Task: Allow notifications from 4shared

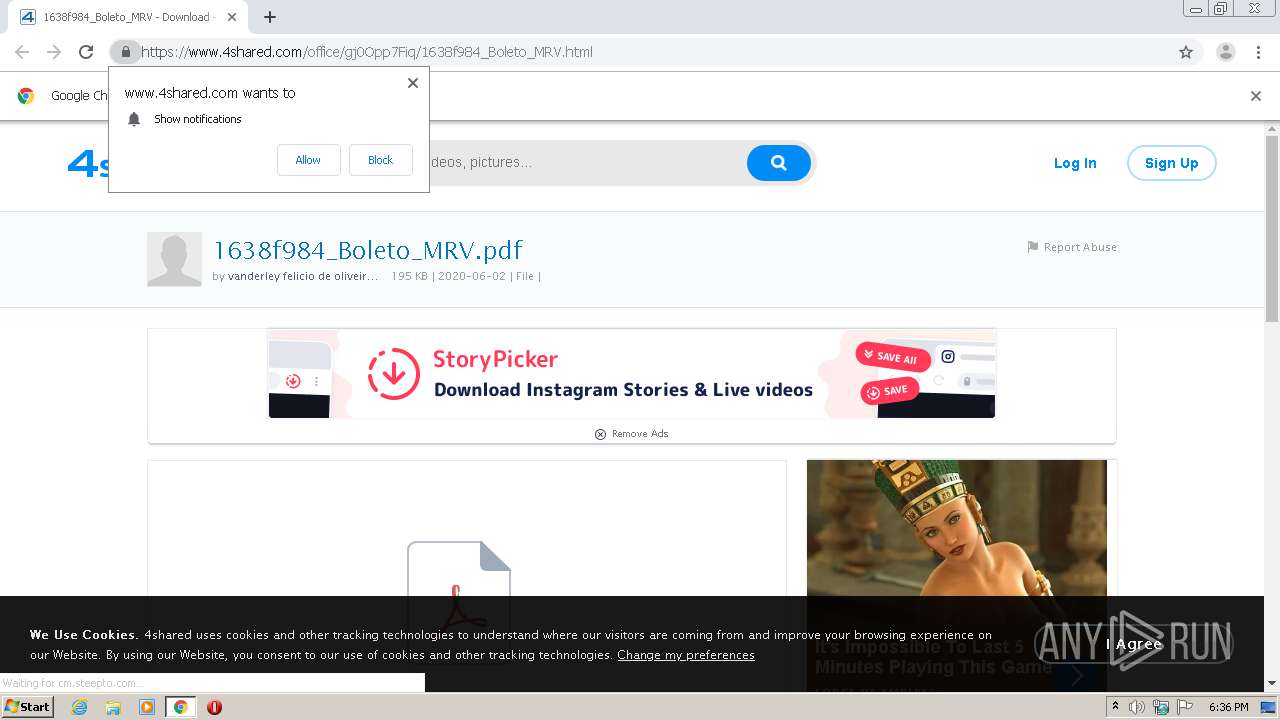Action: [308, 160]
